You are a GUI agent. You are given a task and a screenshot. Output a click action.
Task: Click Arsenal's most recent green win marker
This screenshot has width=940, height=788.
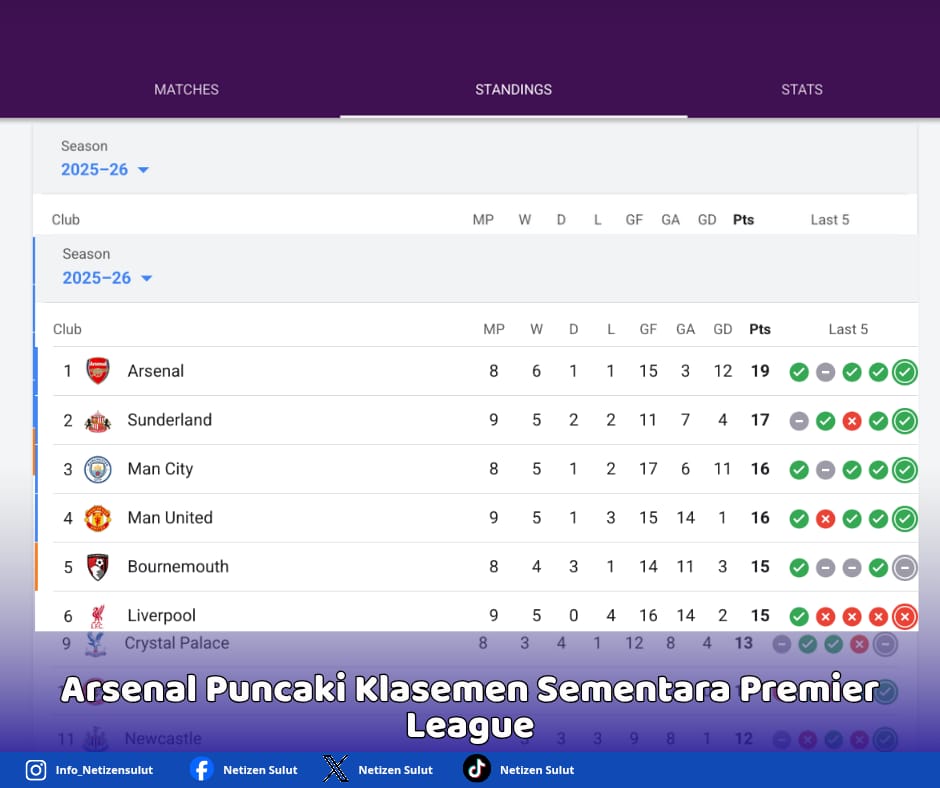(x=904, y=371)
